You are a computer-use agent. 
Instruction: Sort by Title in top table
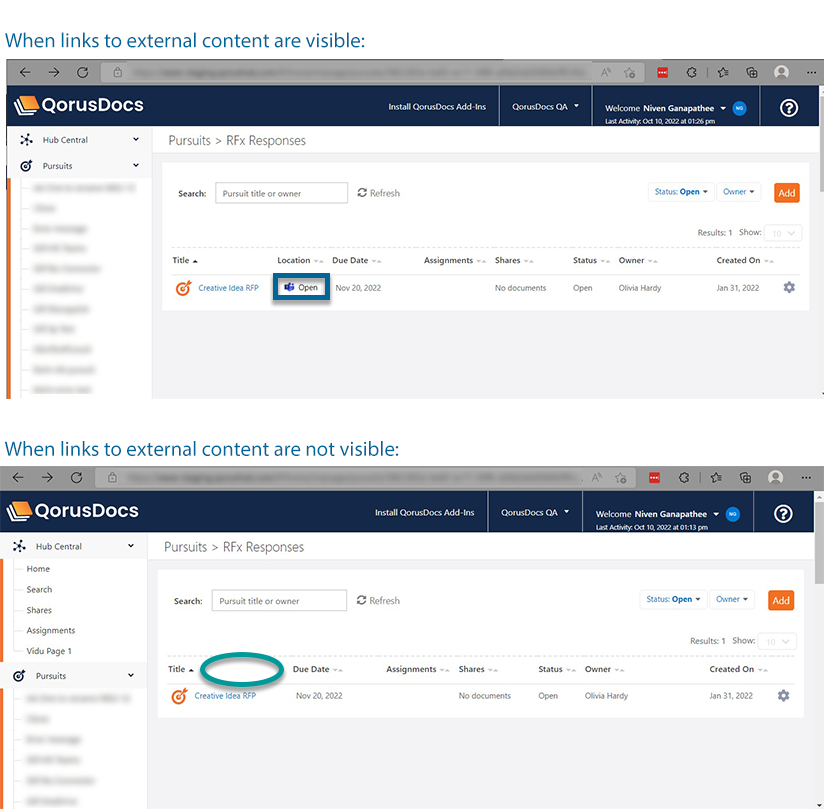[x=184, y=260]
